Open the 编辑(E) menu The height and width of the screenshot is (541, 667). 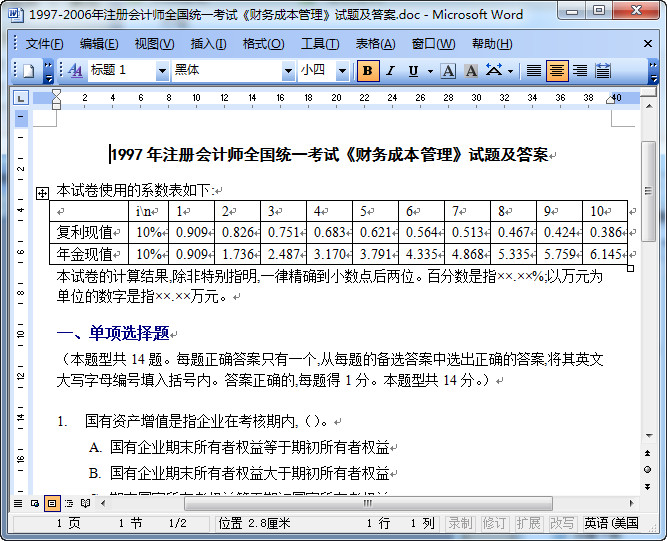pos(99,44)
